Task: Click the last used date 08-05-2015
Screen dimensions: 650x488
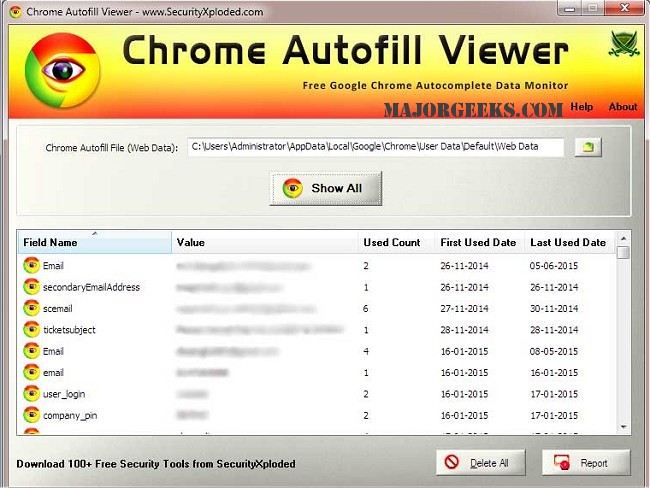Action: point(554,351)
